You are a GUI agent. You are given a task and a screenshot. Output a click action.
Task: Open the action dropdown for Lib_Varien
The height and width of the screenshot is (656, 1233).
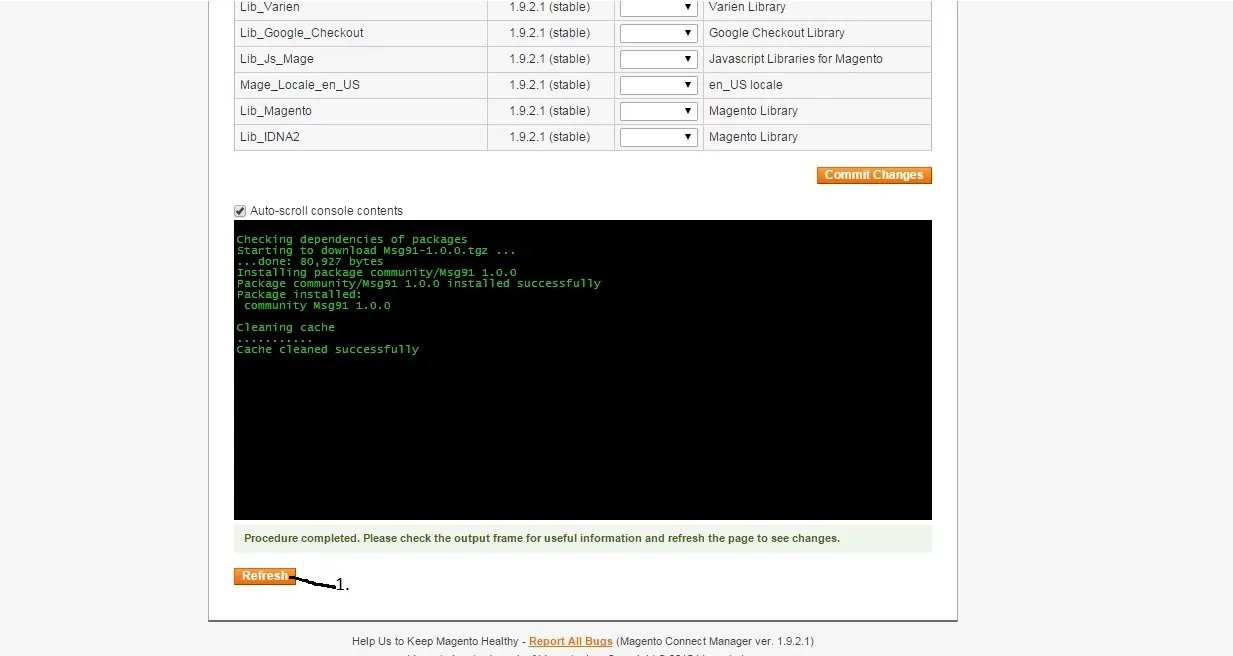(658, 7)
